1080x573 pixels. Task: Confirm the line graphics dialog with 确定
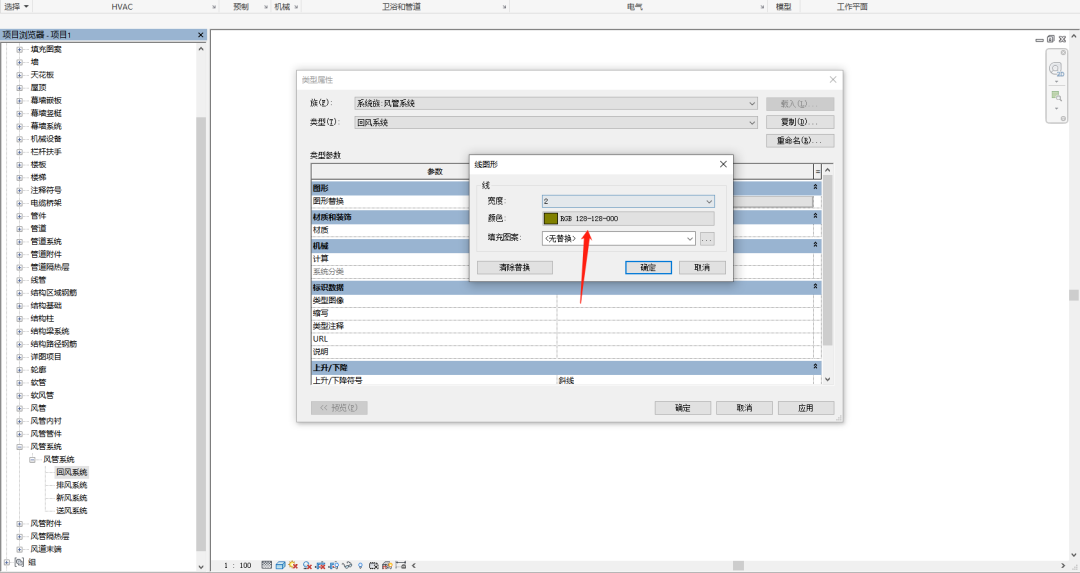coord(648,268)
